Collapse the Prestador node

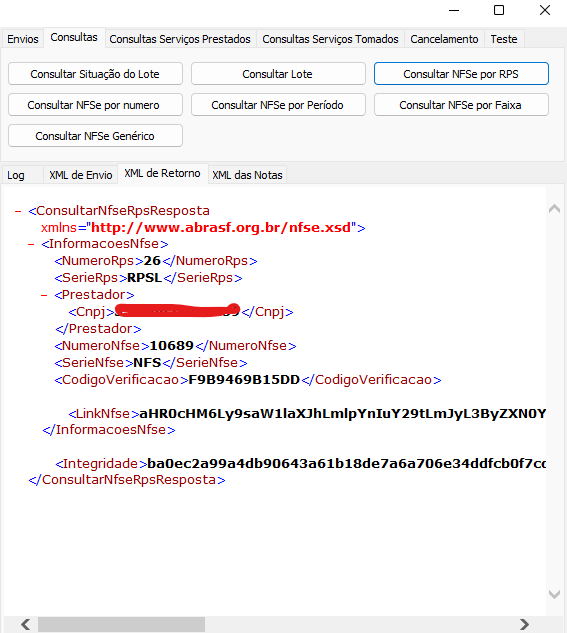[44, 295]
